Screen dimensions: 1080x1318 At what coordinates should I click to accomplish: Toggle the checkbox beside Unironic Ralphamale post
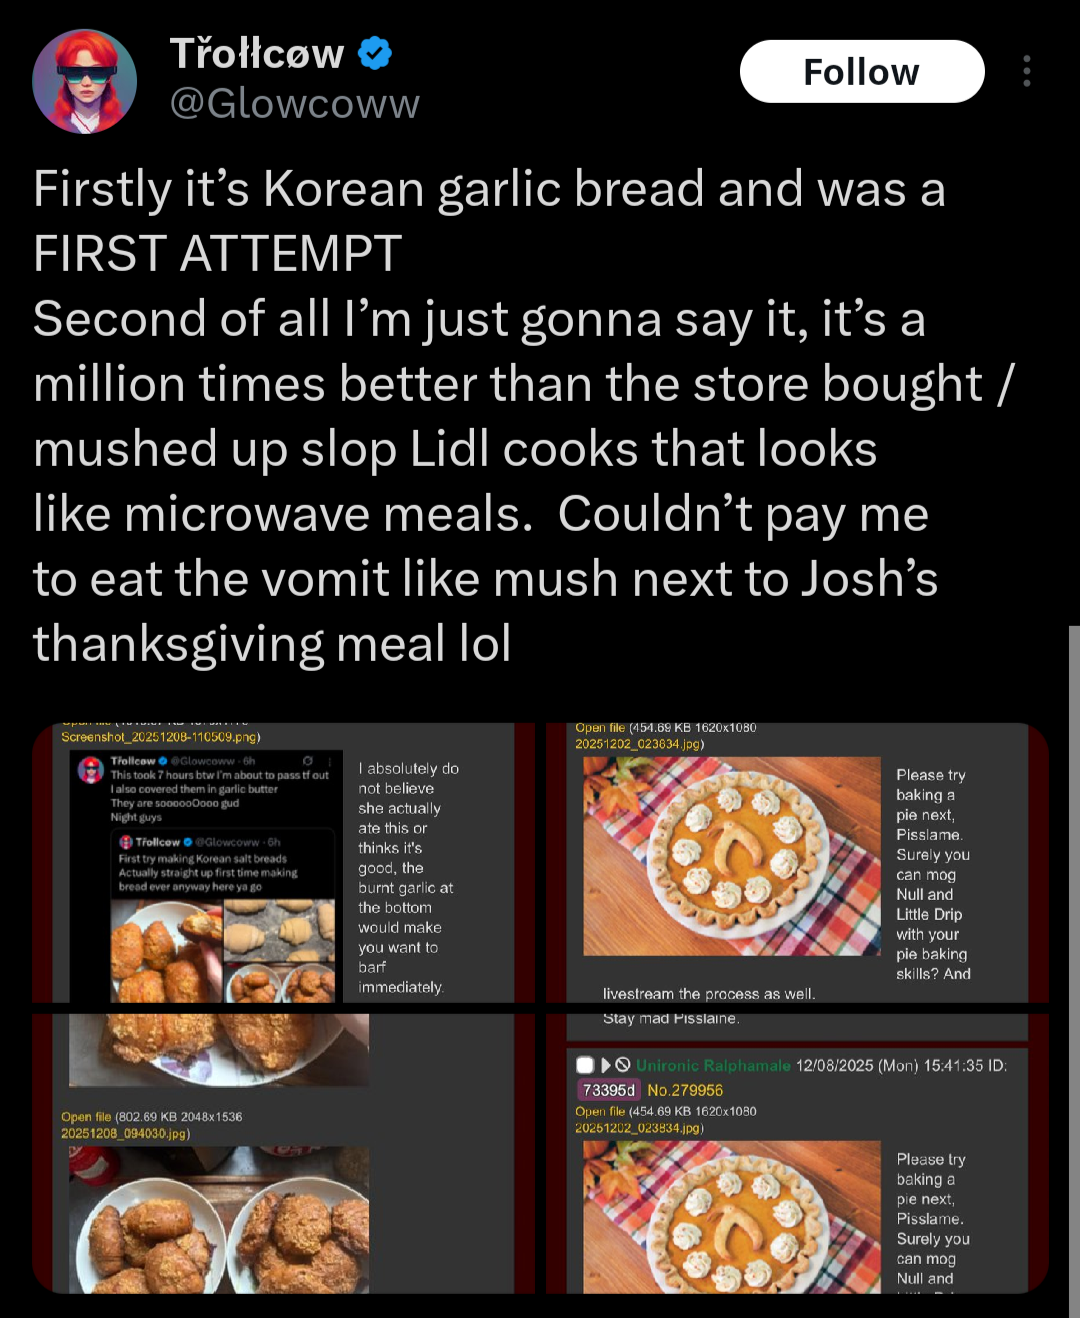pos(585,1065)
